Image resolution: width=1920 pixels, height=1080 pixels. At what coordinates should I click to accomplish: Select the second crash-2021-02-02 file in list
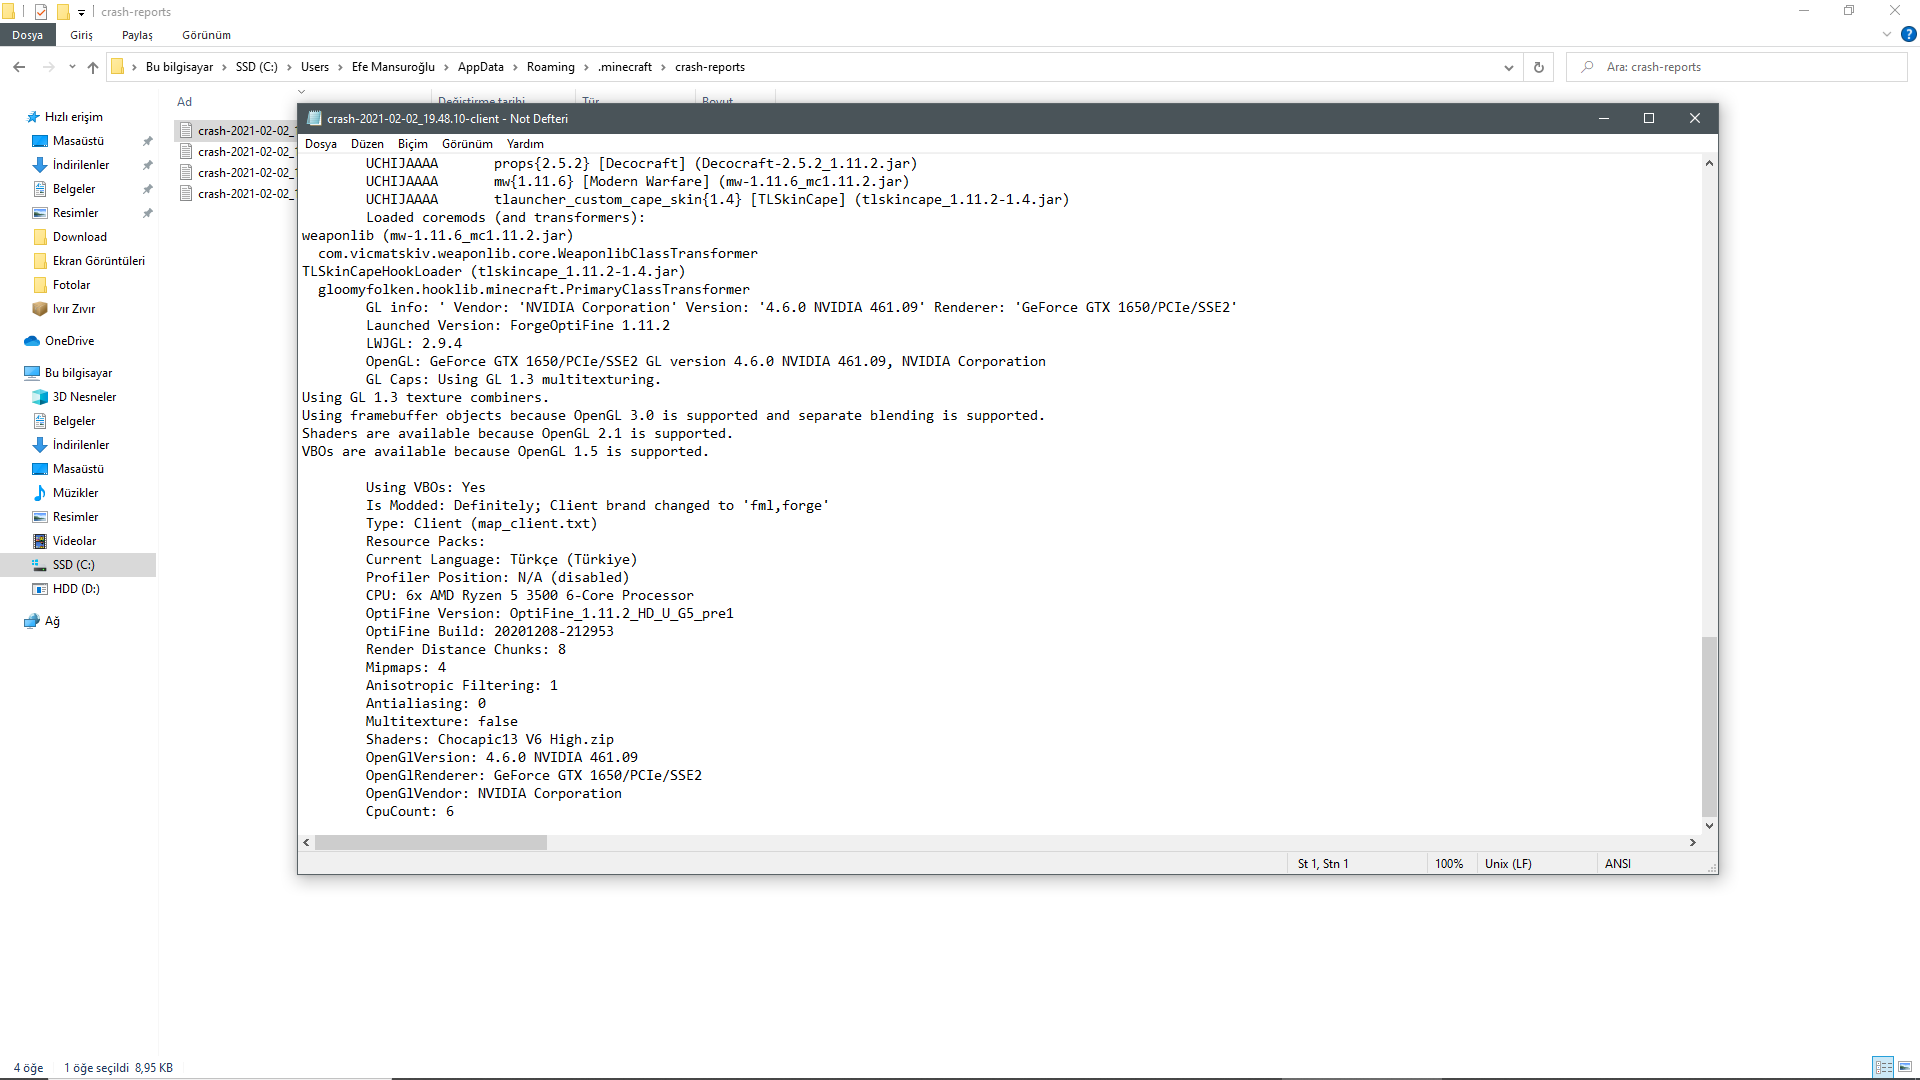click(x=236, y=152)
